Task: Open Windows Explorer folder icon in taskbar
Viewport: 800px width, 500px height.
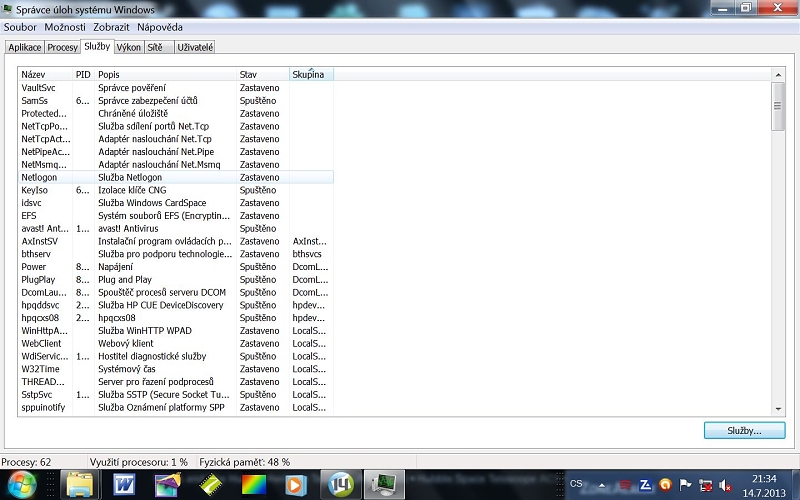Action: 80,484
